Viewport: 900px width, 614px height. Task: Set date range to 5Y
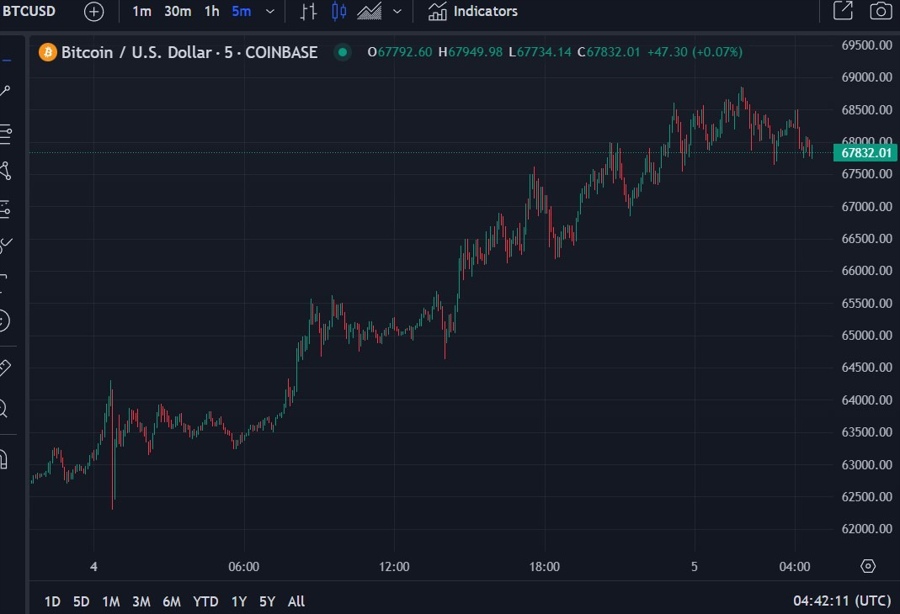point(267,601)
